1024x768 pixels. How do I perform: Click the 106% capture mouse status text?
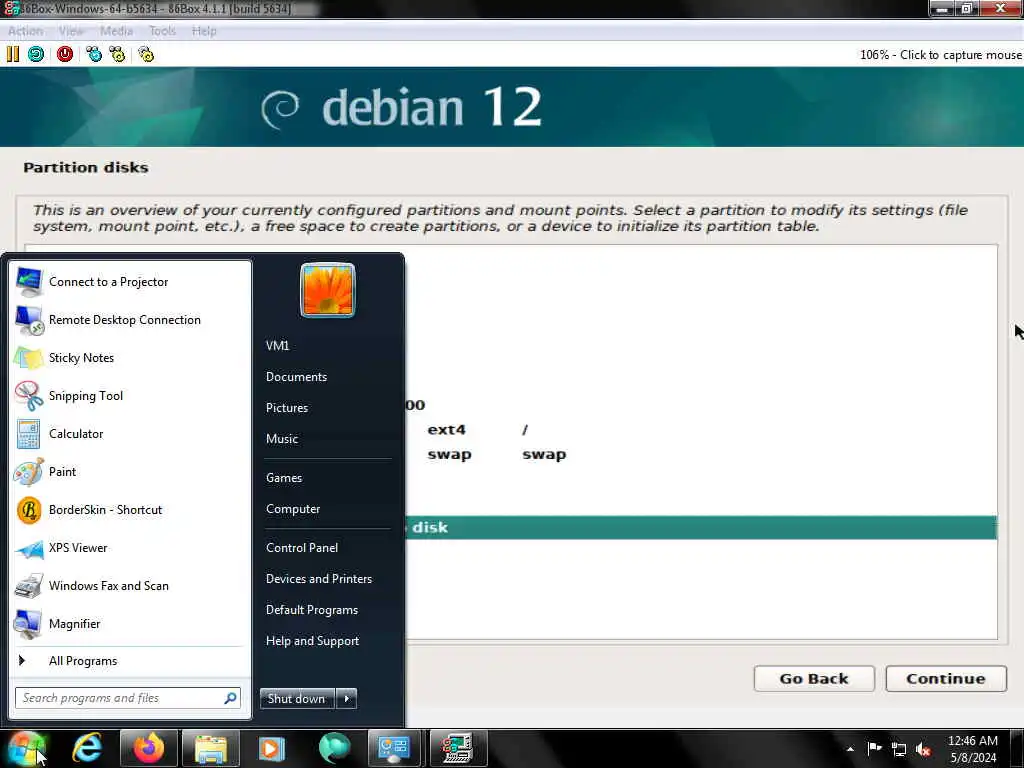(x=940, y=55)
